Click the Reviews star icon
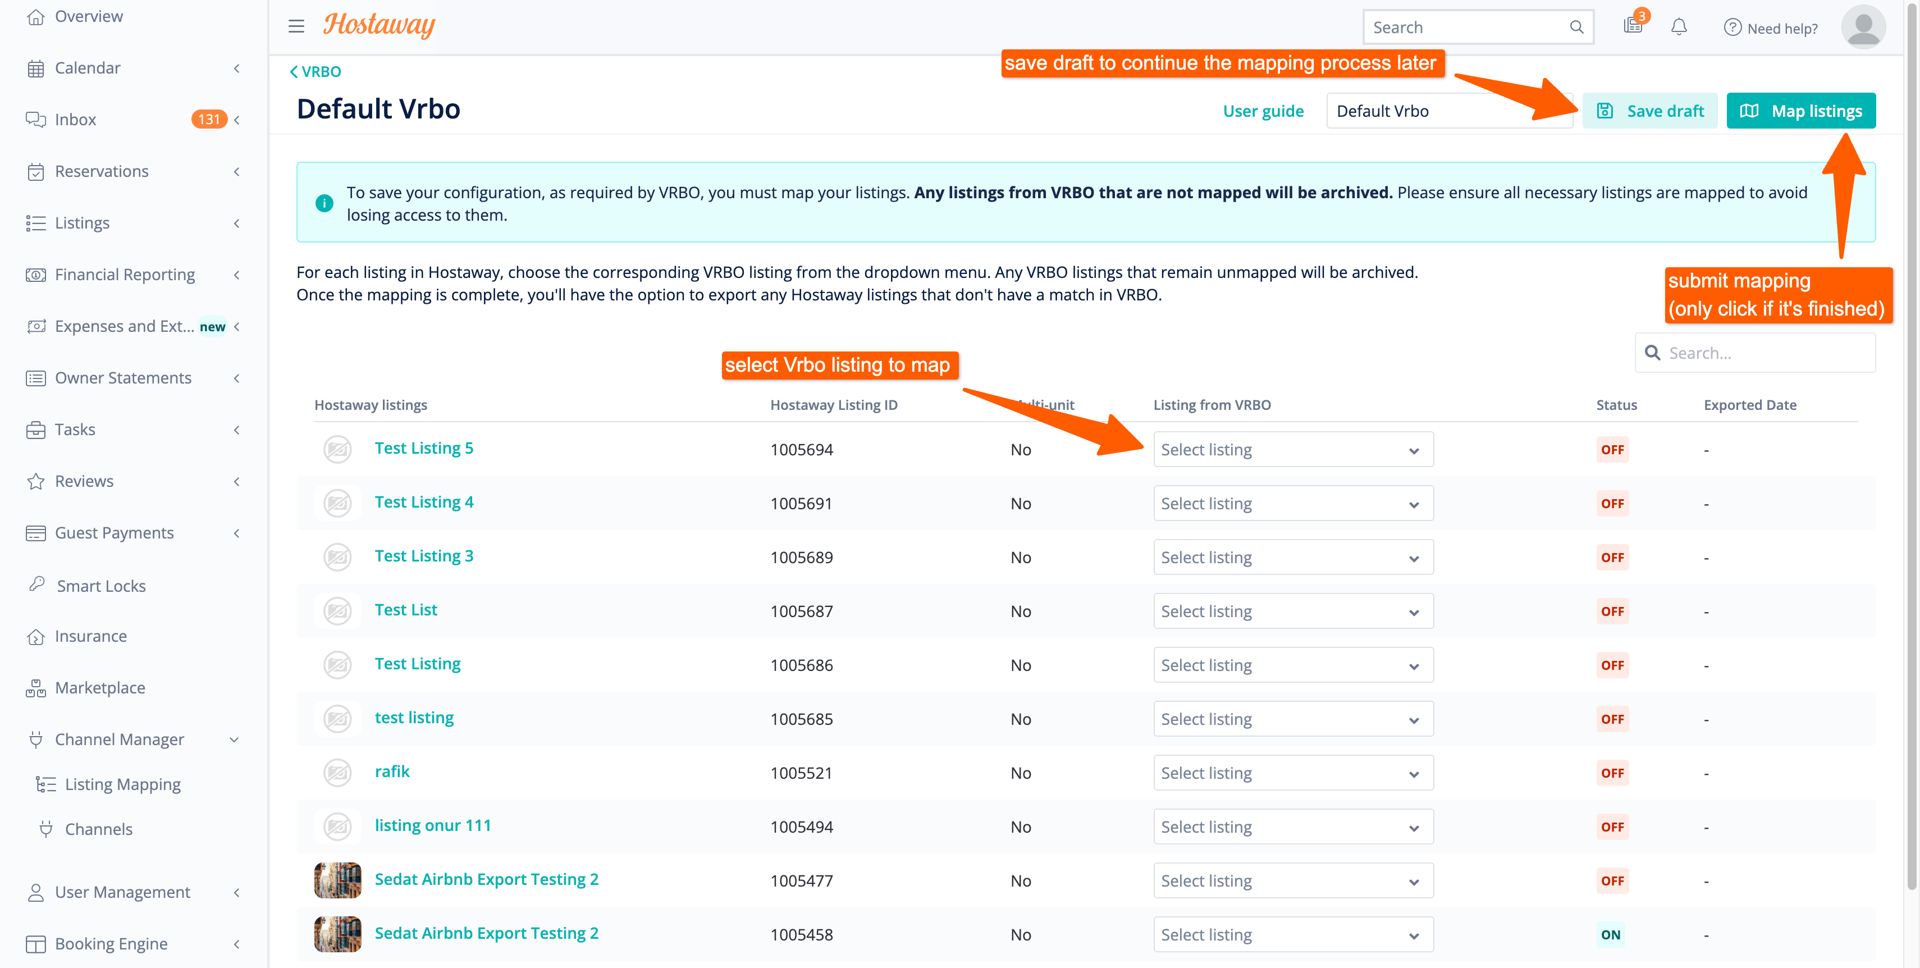 (x=36, y=482)
